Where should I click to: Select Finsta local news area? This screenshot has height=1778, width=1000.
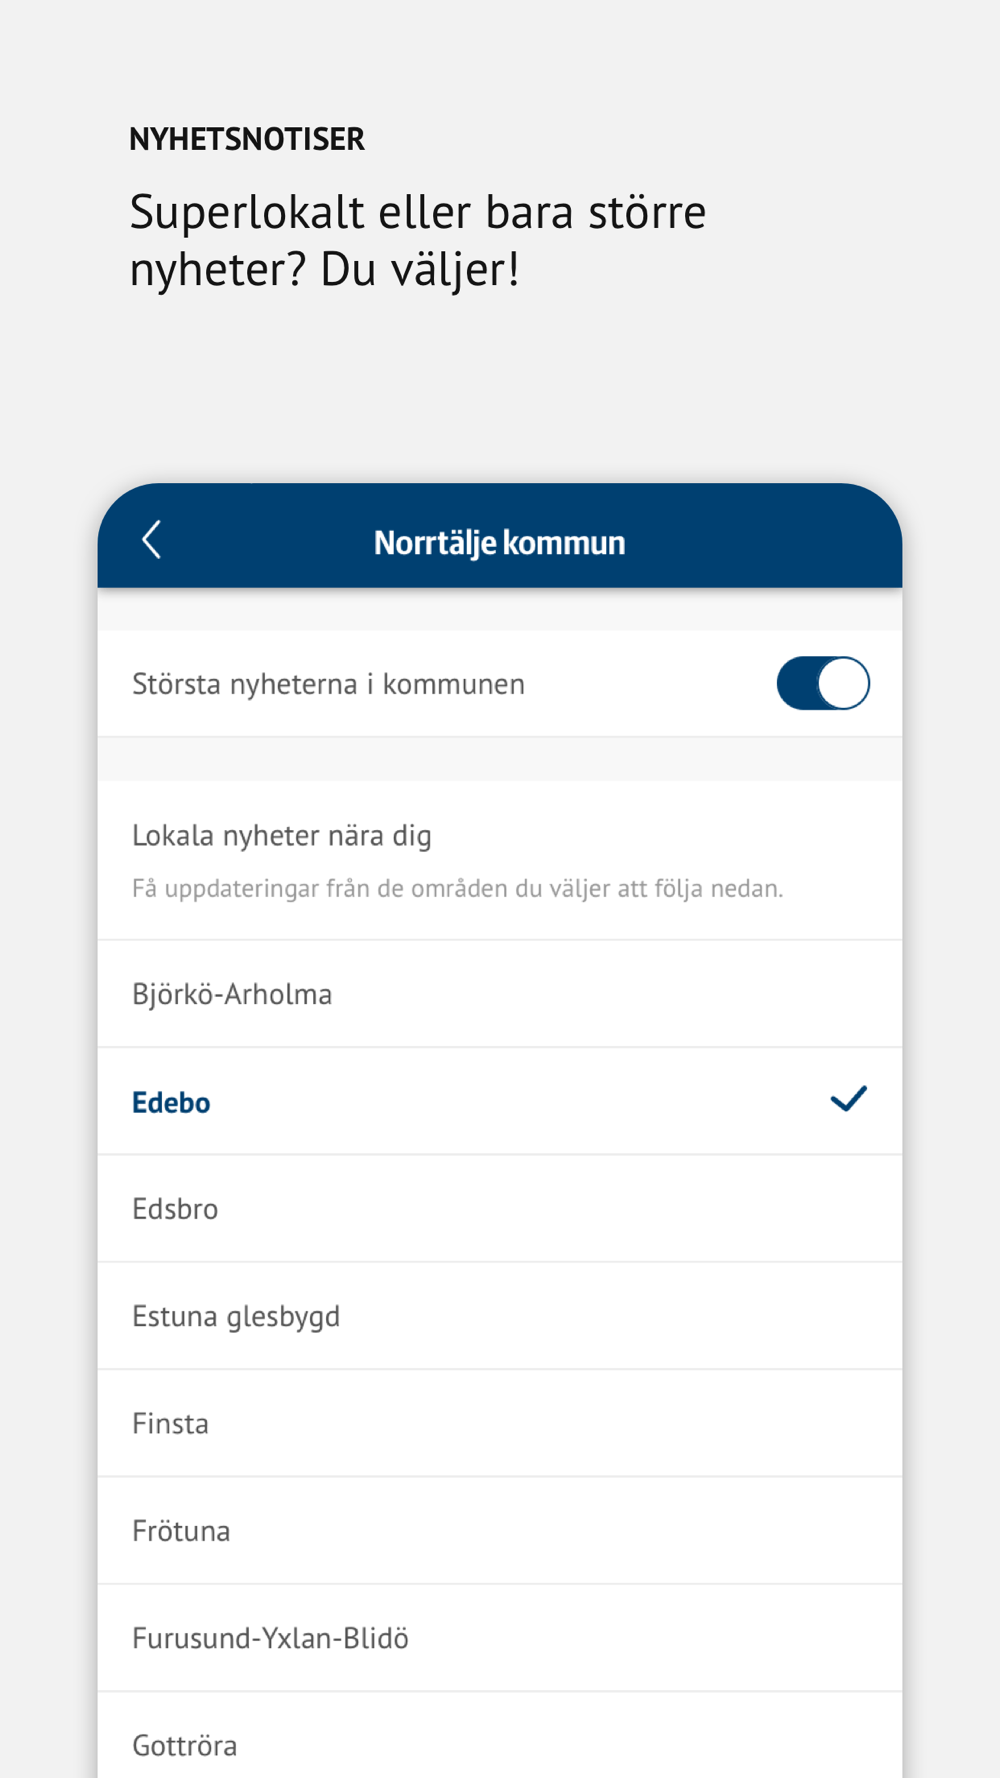pos(170,1423)
